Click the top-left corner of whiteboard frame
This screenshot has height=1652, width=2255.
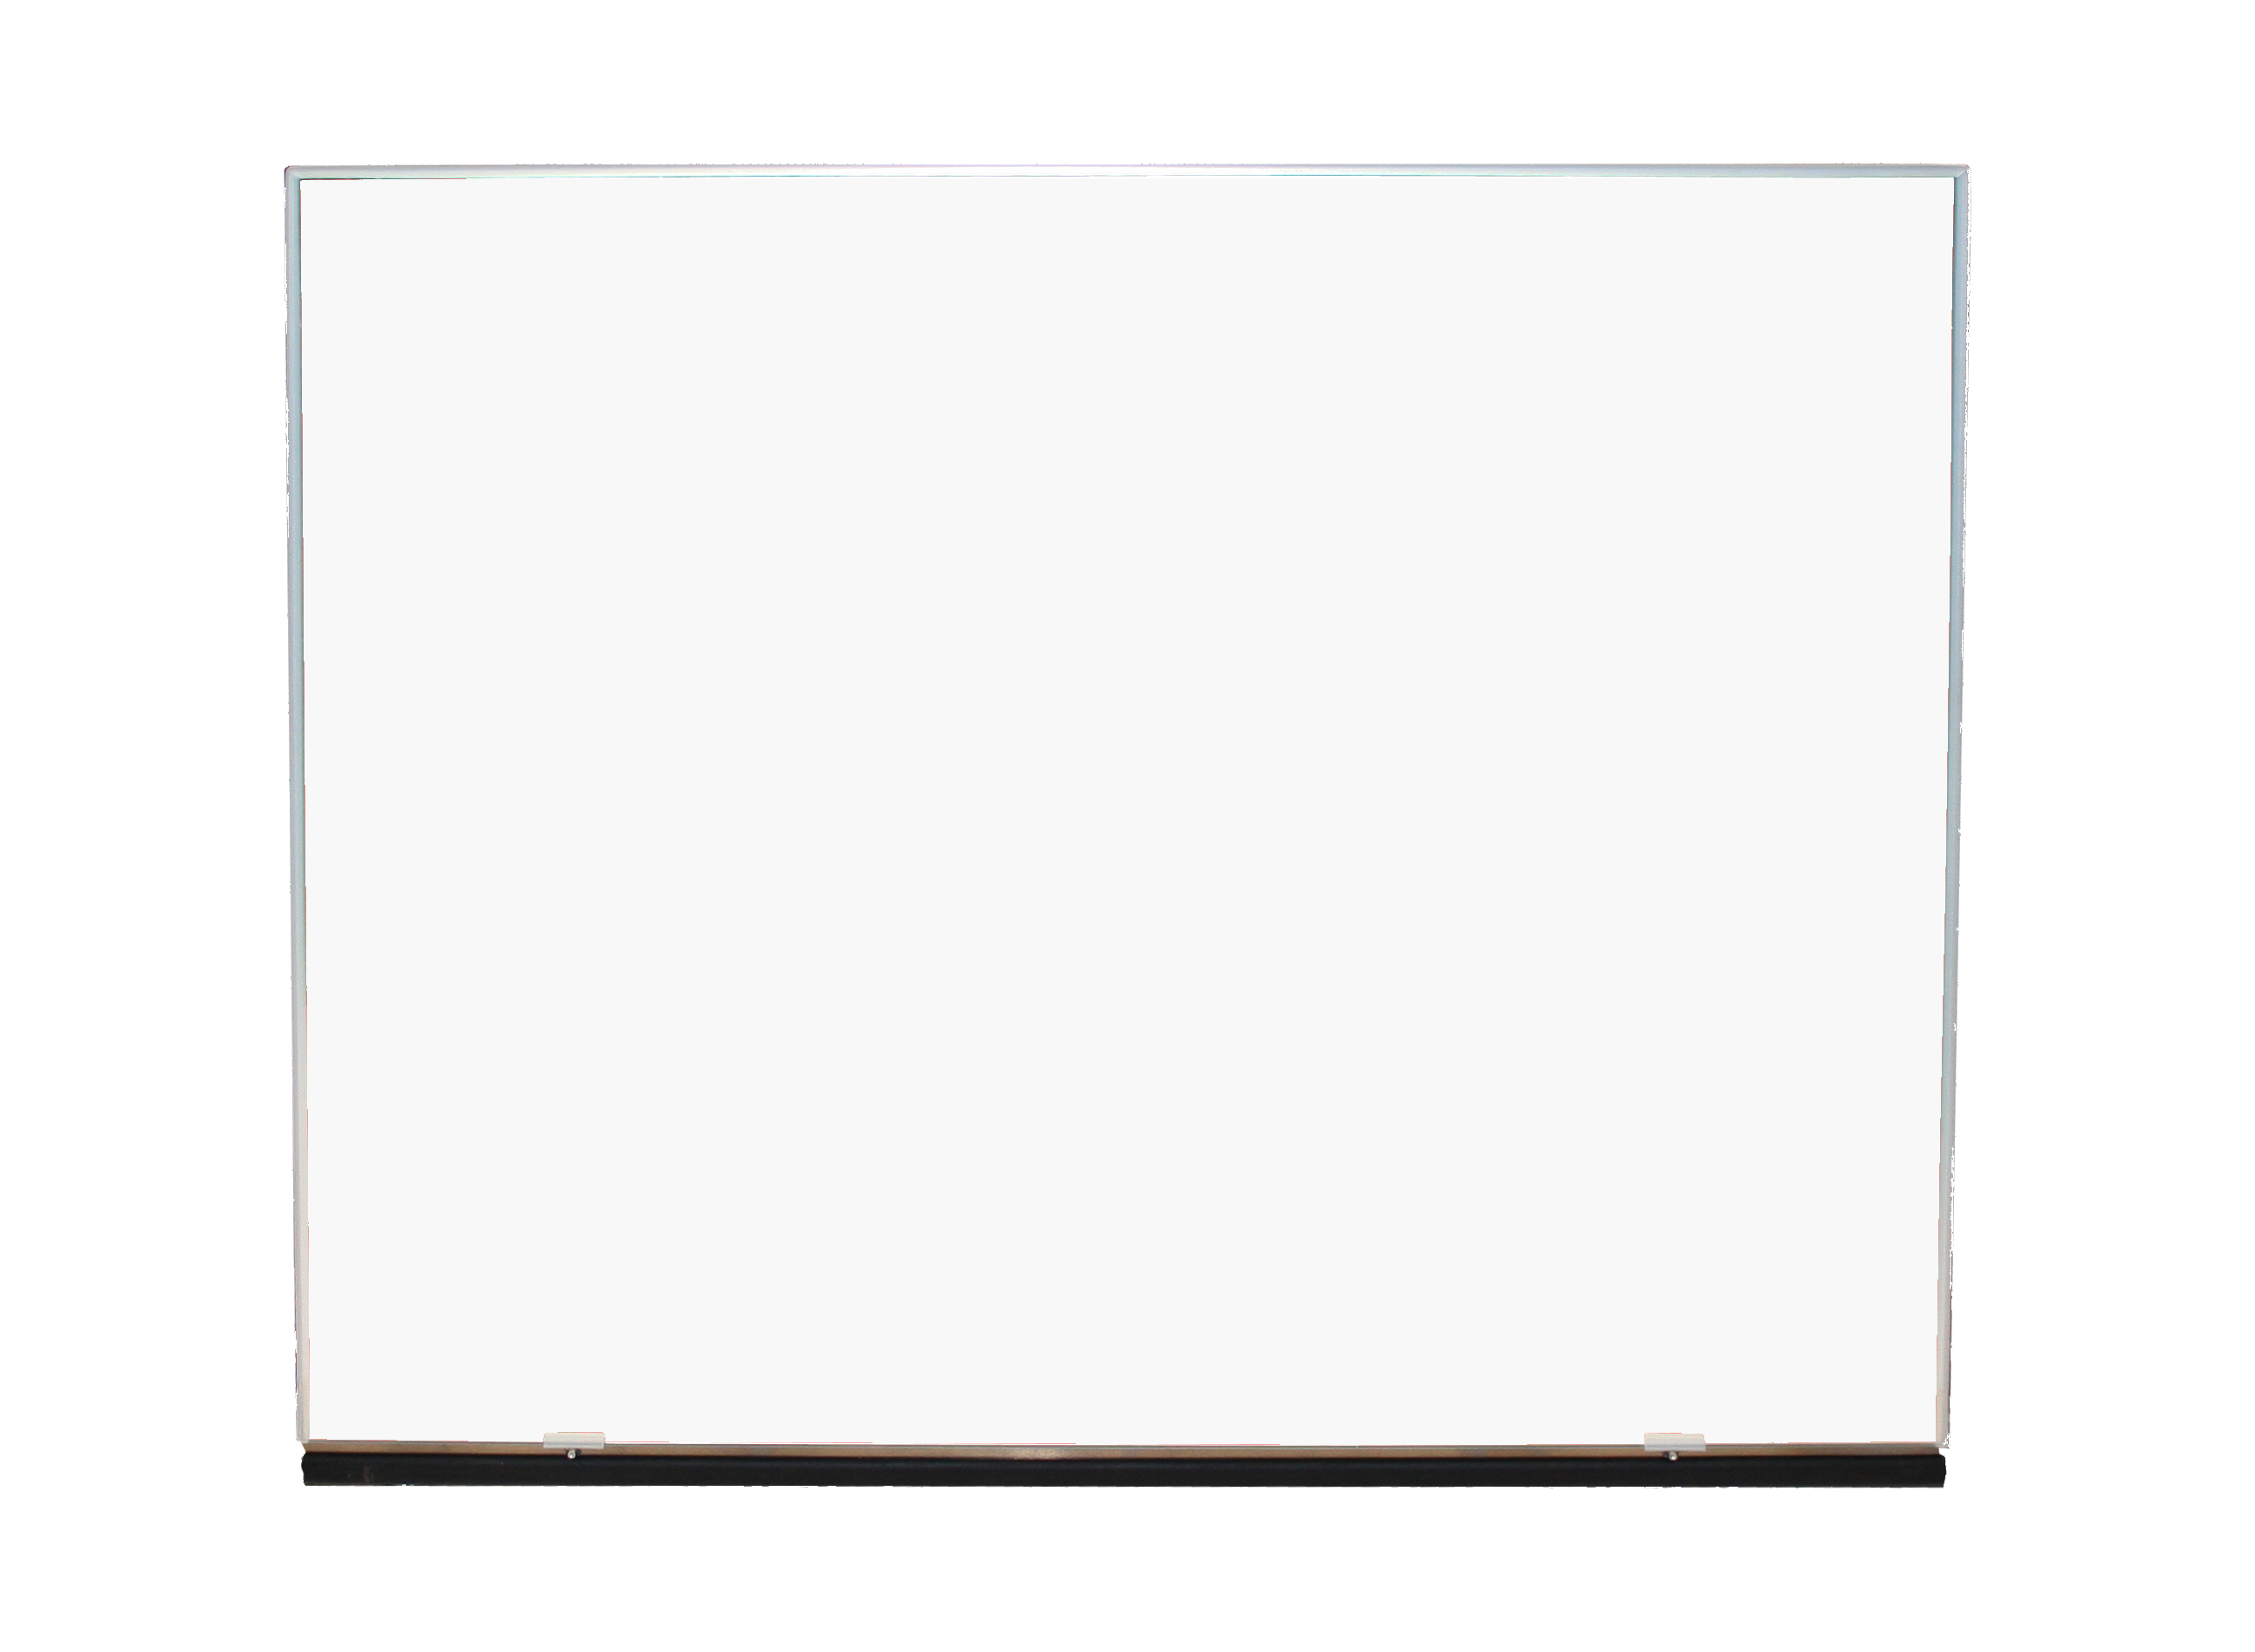coord(292,174)
